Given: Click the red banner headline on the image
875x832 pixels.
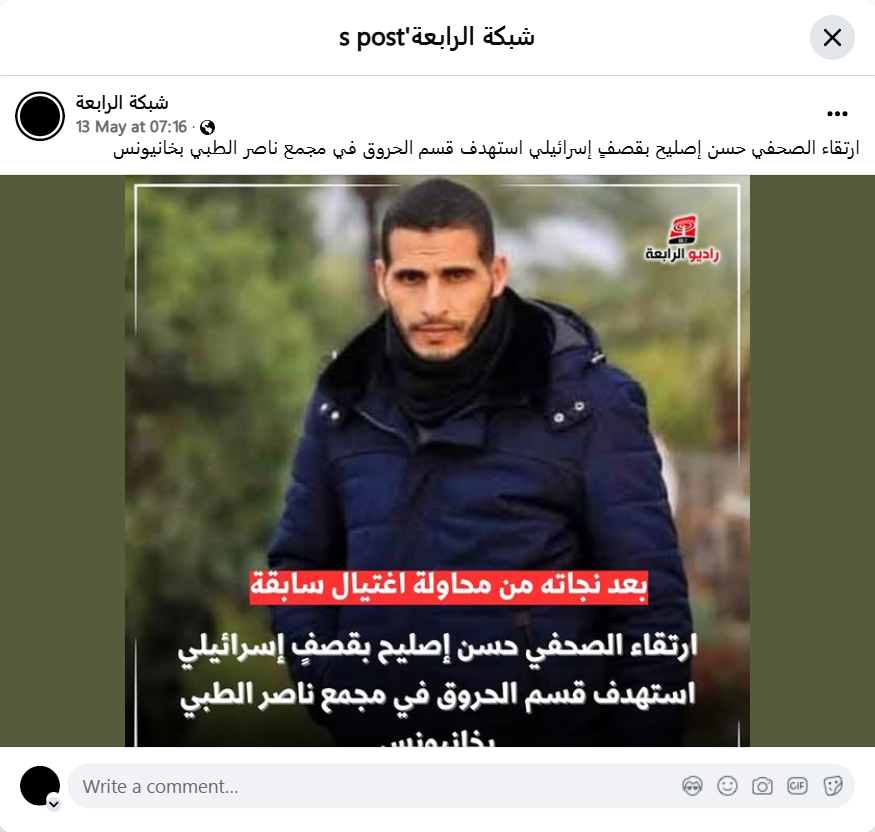Looking at the screenshot, I should pos(448,586).
